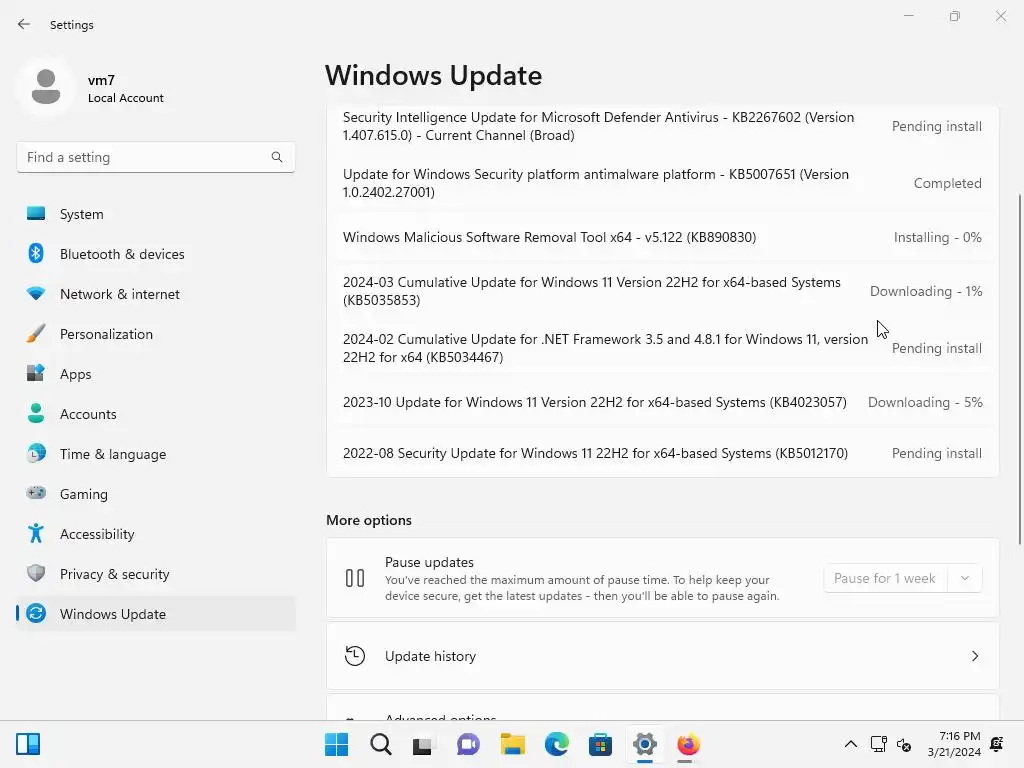This screenshot has height=768, width=1024.
Task: Open the notification bell in tray
Action: (x=997, y=744)
